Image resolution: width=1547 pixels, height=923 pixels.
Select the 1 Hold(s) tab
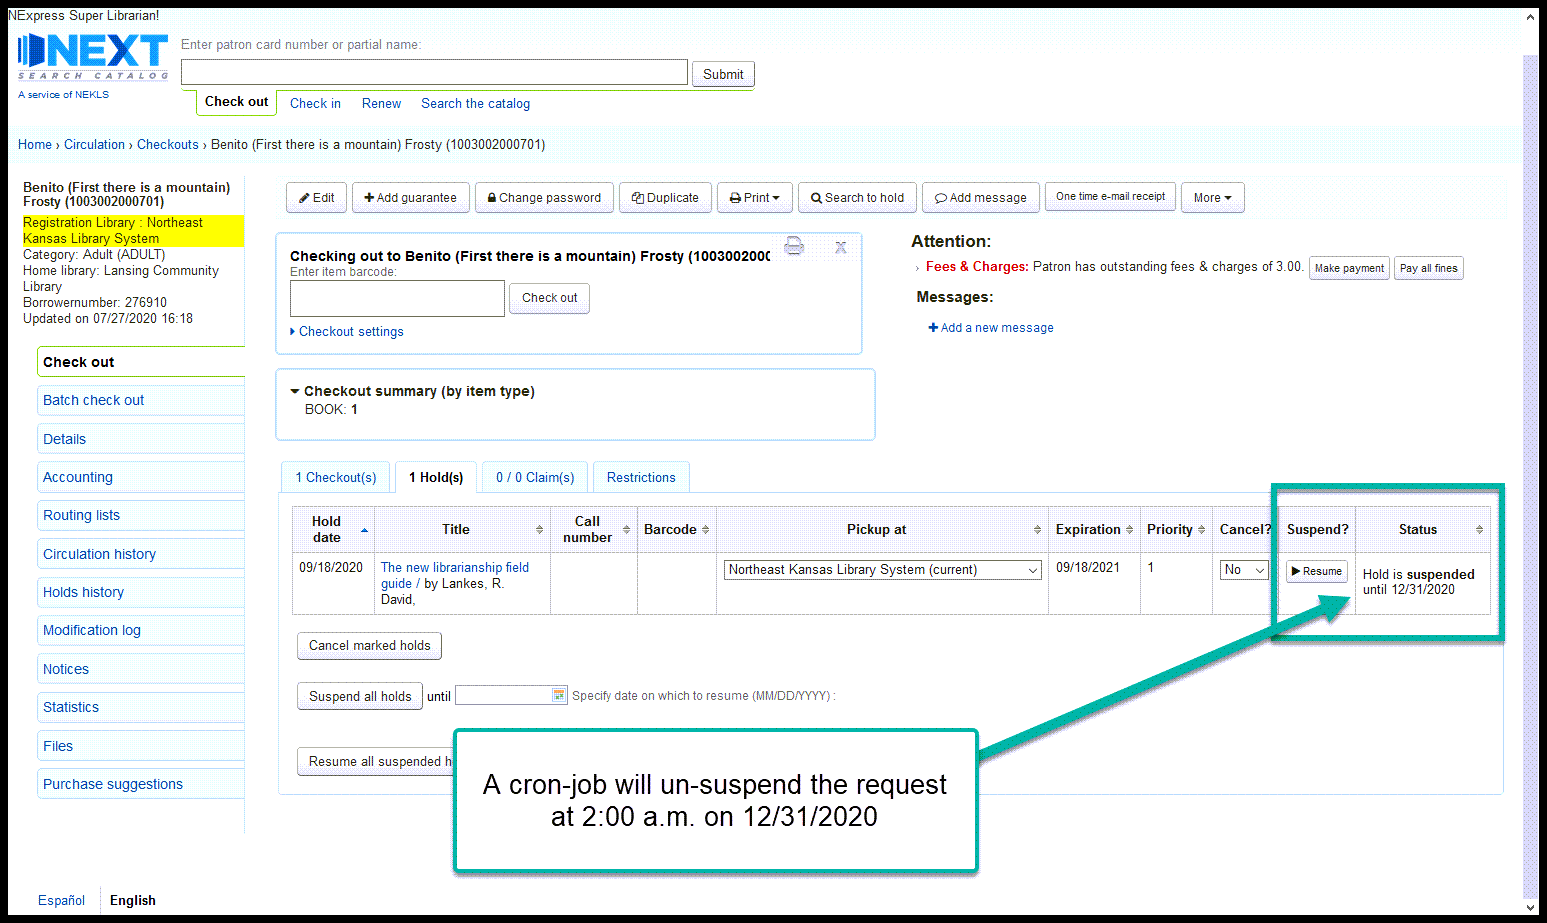436,477
